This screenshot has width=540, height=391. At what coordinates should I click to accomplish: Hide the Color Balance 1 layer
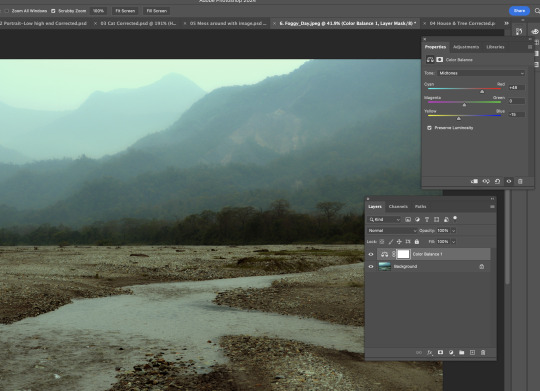pyautogui.click(x=371, y=254)
